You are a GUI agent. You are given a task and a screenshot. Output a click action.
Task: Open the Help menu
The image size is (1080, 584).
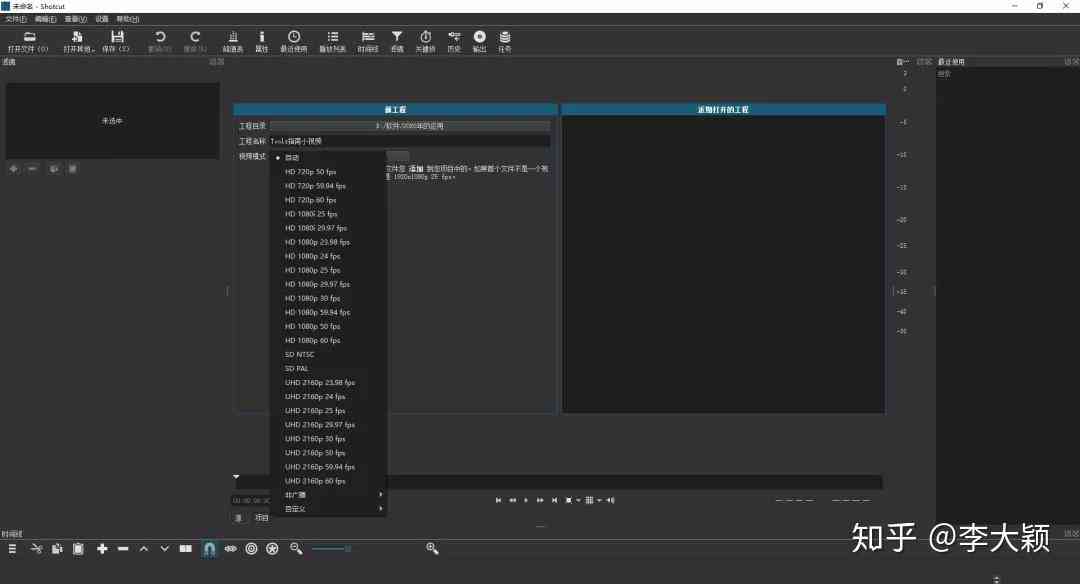pos(127,19)
